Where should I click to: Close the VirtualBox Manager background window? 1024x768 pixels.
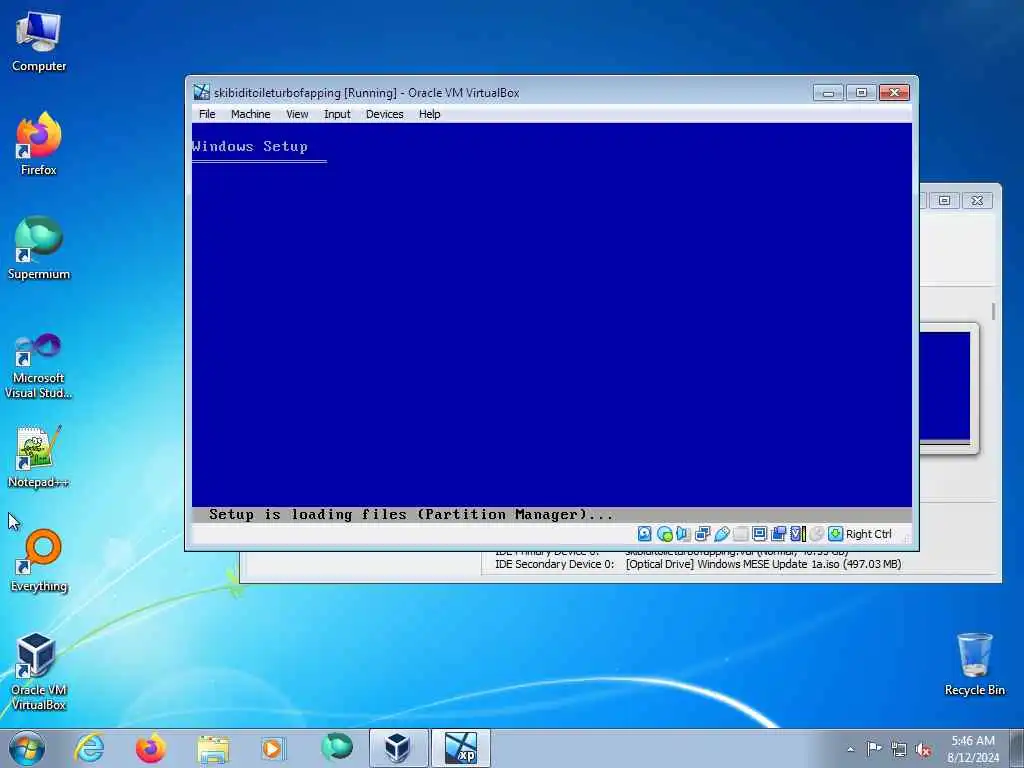click(x=977, y=200)
